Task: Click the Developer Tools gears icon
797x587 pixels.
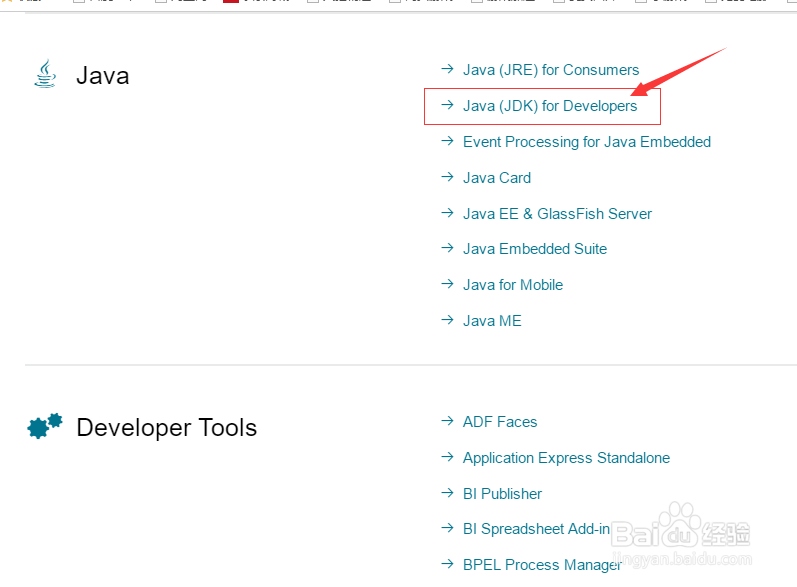Action: pos(45,426)
